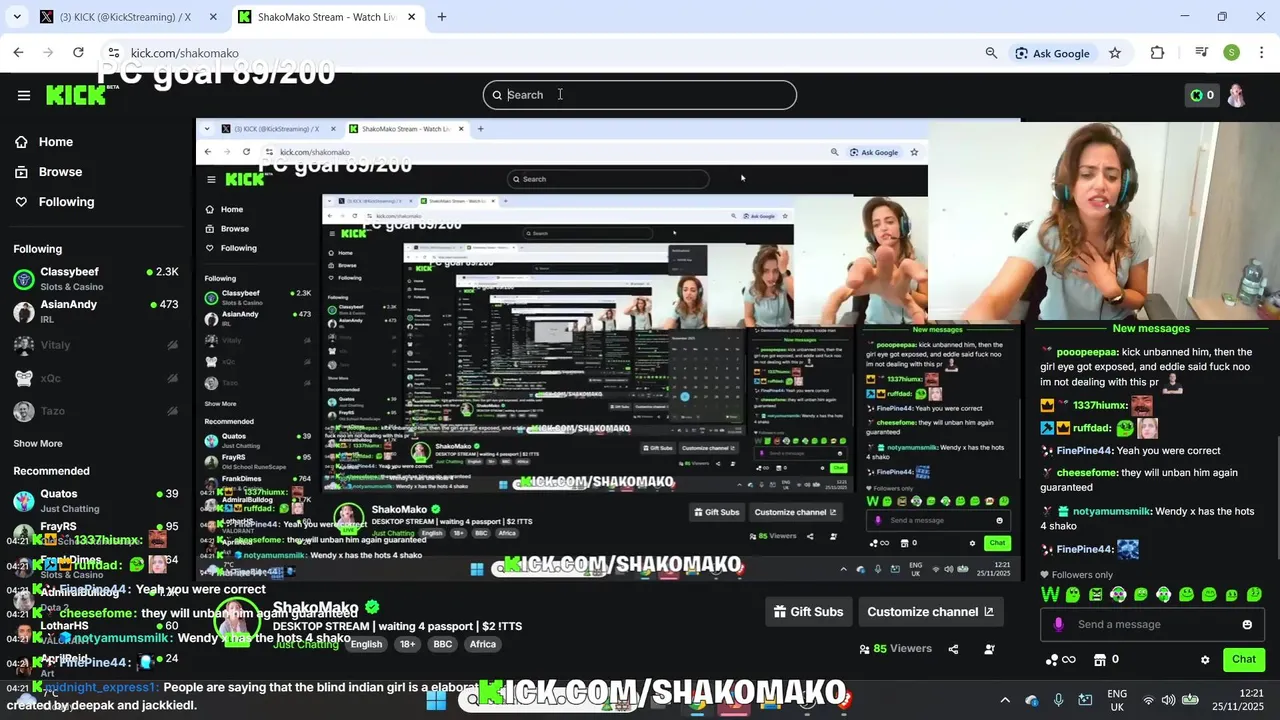Click chat username ruffdad
The width and height of the screenshot is (1280, 720).
click(x=1091, y=428)
